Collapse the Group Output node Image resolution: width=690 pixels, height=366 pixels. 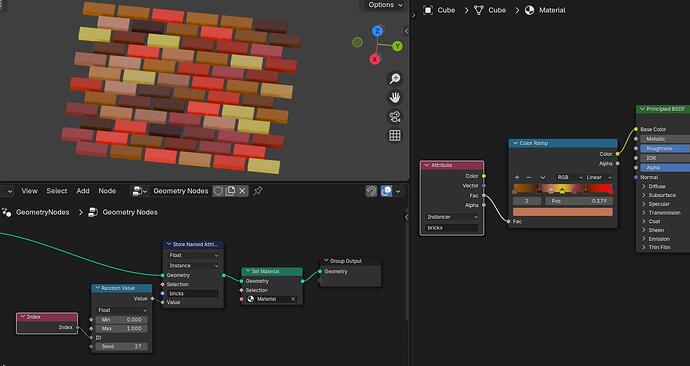[327, 261]
